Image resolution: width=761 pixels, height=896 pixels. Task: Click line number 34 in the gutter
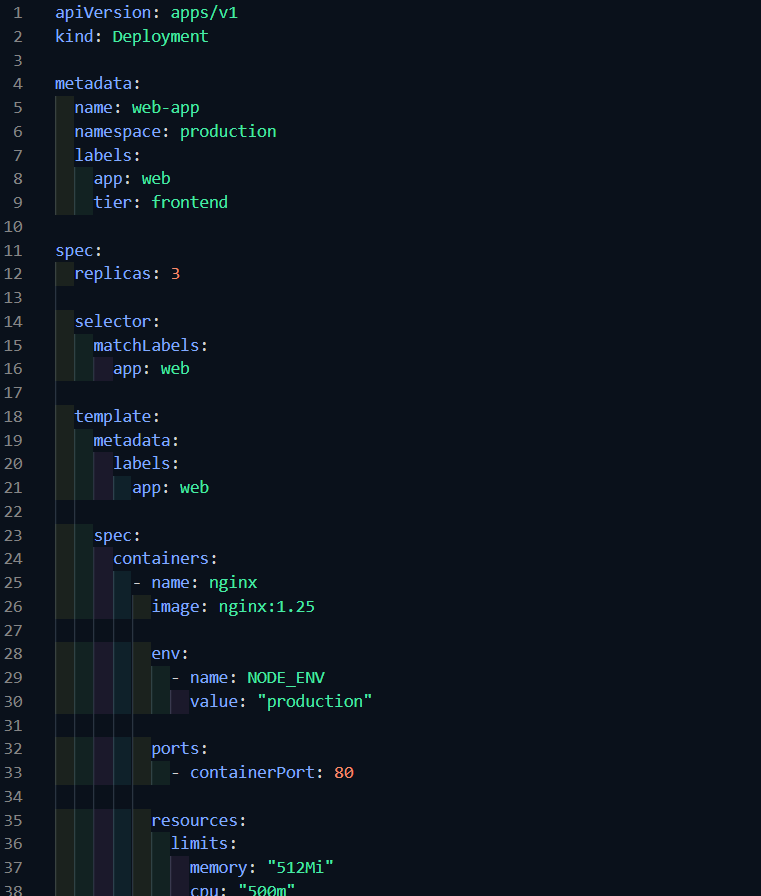click(13, 797)
